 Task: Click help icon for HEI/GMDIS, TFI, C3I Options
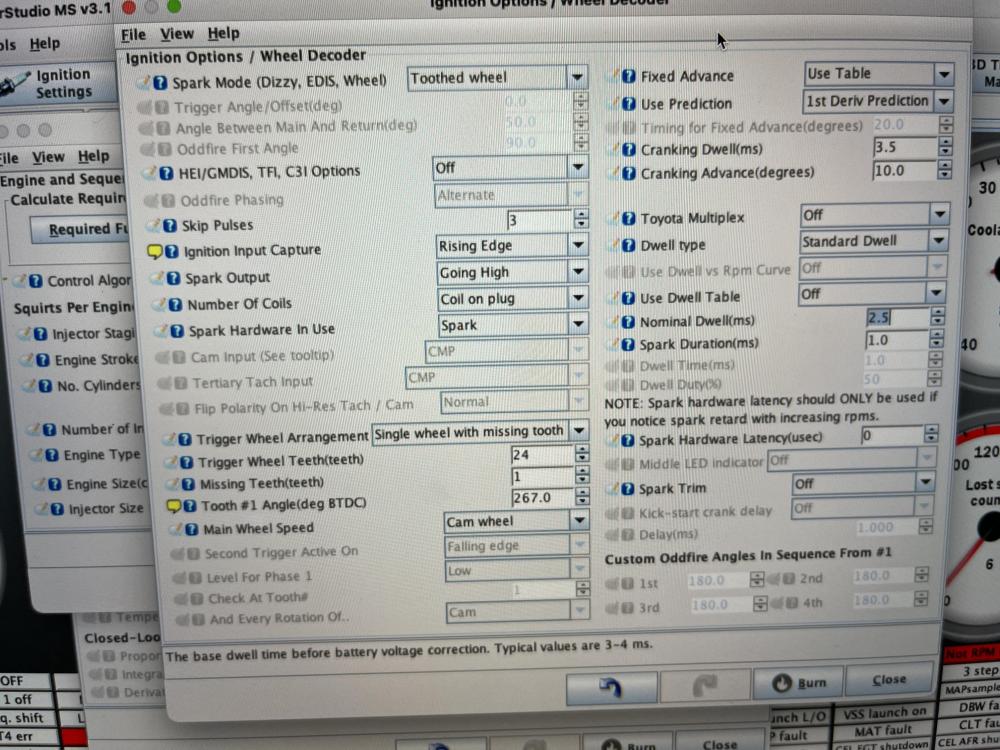tap(166, 173)
